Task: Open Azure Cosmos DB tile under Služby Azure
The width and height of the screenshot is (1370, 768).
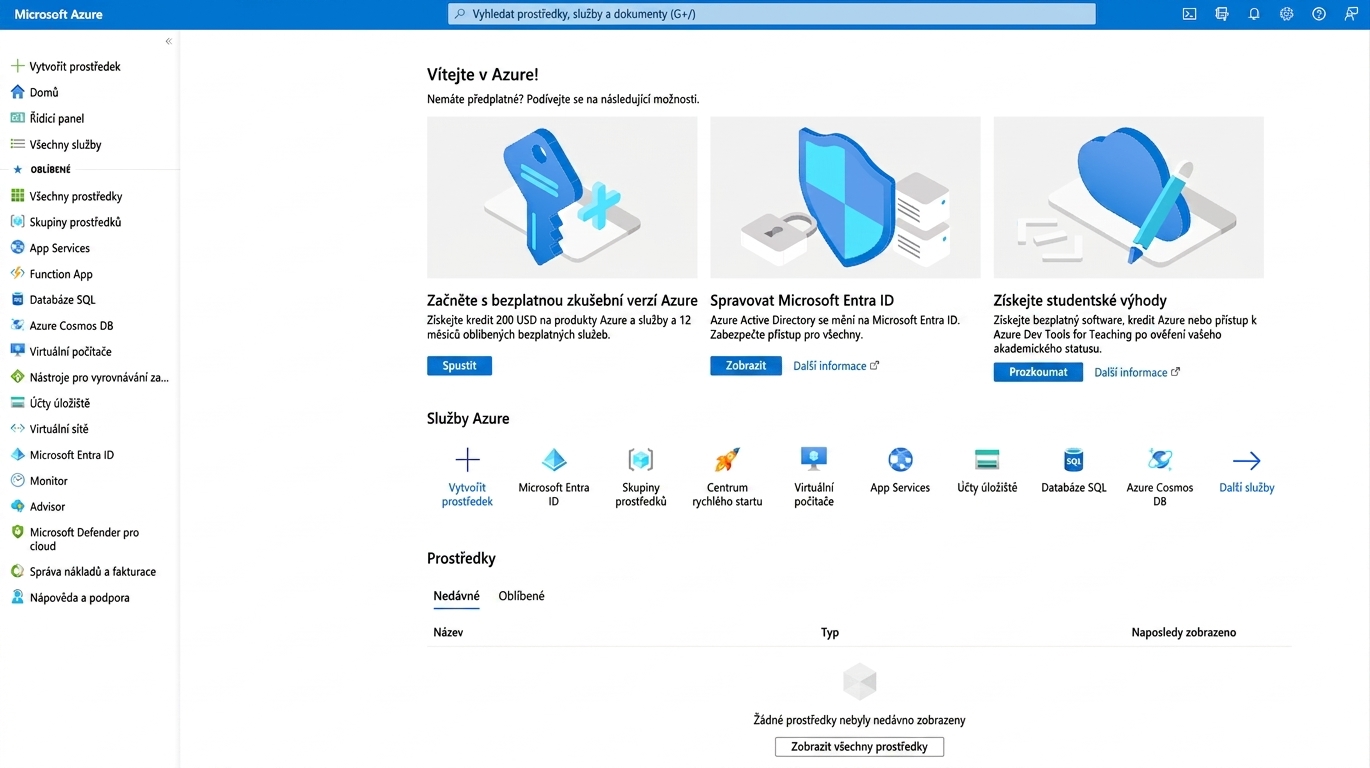Action: pyautogui.click(x=1160, y=477)
